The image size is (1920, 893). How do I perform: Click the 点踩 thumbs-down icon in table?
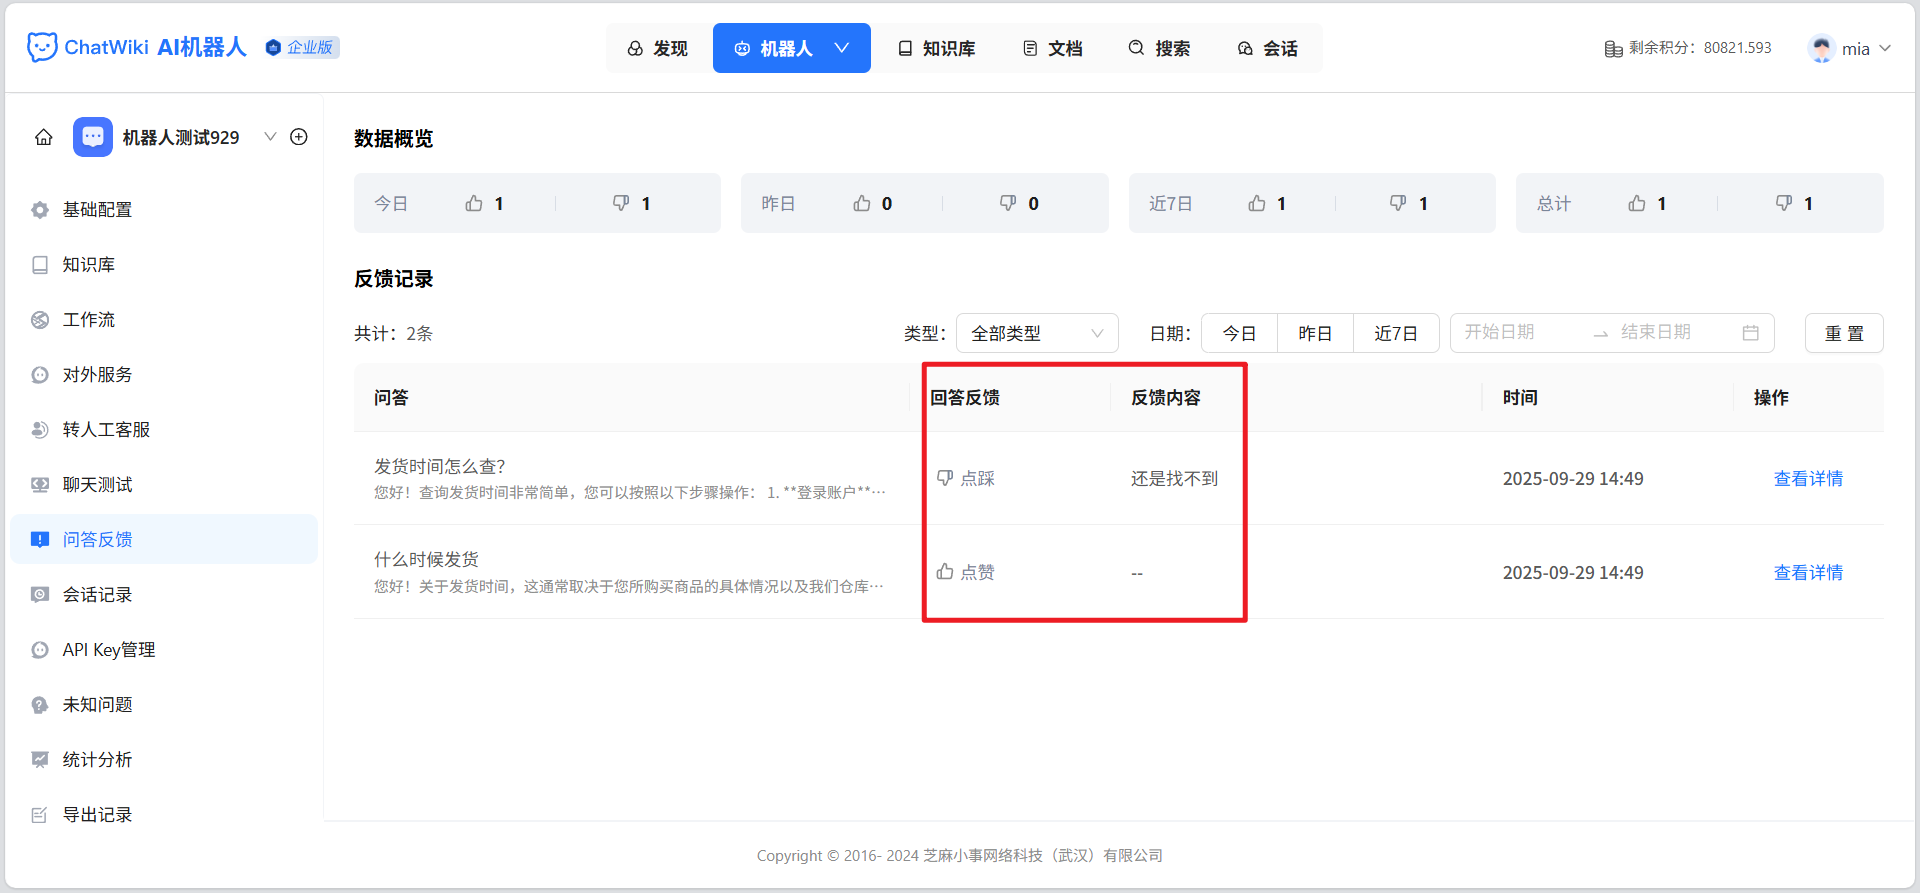pyautogui.click(x=945, y=478)
